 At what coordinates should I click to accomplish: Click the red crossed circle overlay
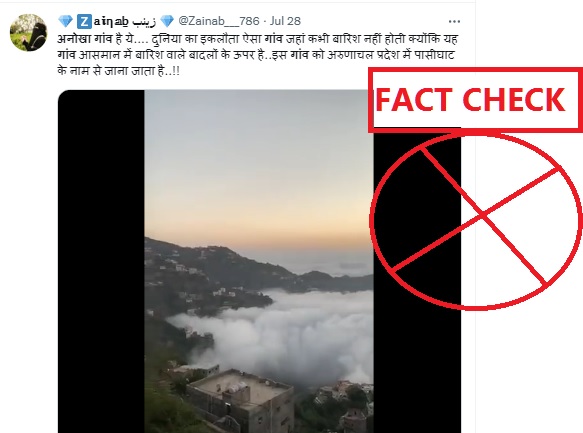tap(476, 220)
